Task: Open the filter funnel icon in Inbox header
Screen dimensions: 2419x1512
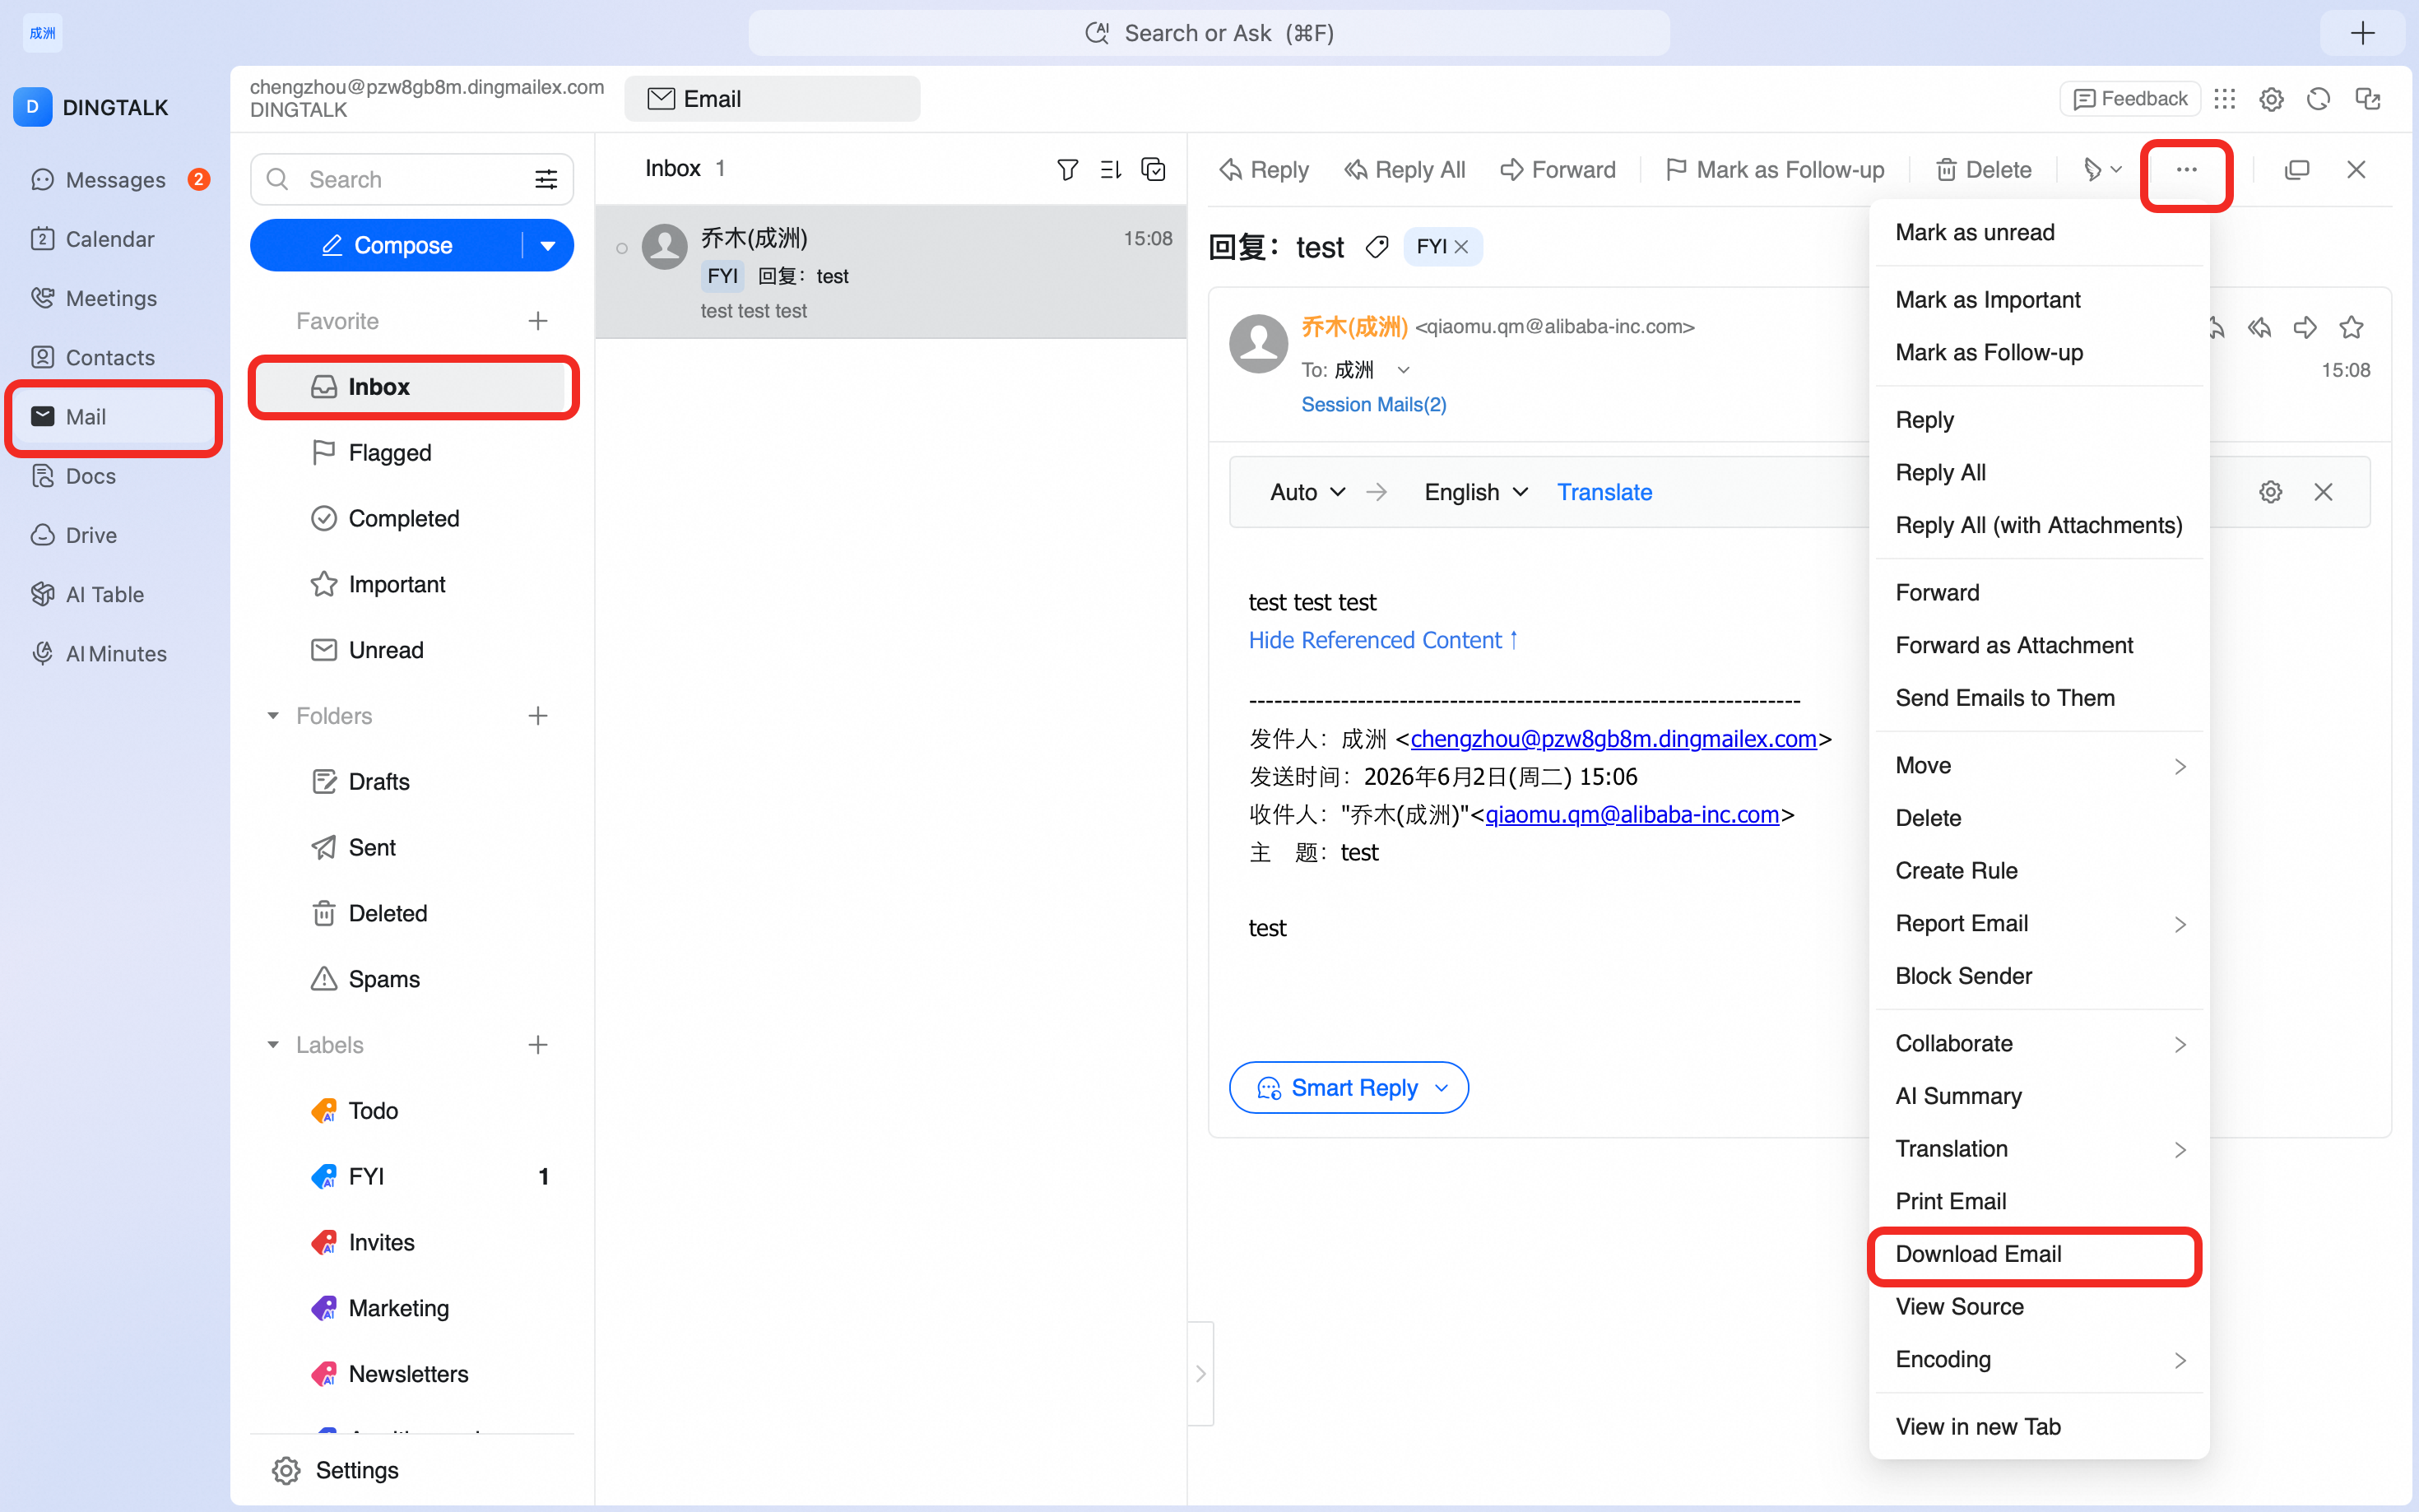Action: click(1067, 169)
